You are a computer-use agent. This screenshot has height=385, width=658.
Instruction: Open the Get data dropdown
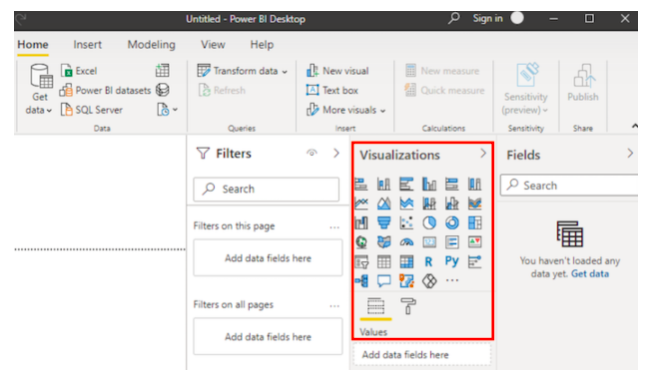39,89
